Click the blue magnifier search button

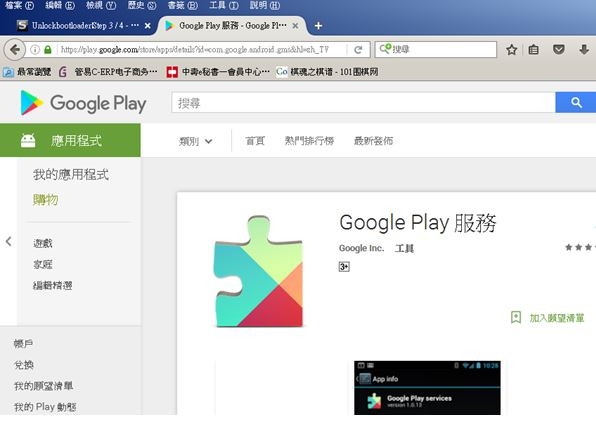[575, 103]
